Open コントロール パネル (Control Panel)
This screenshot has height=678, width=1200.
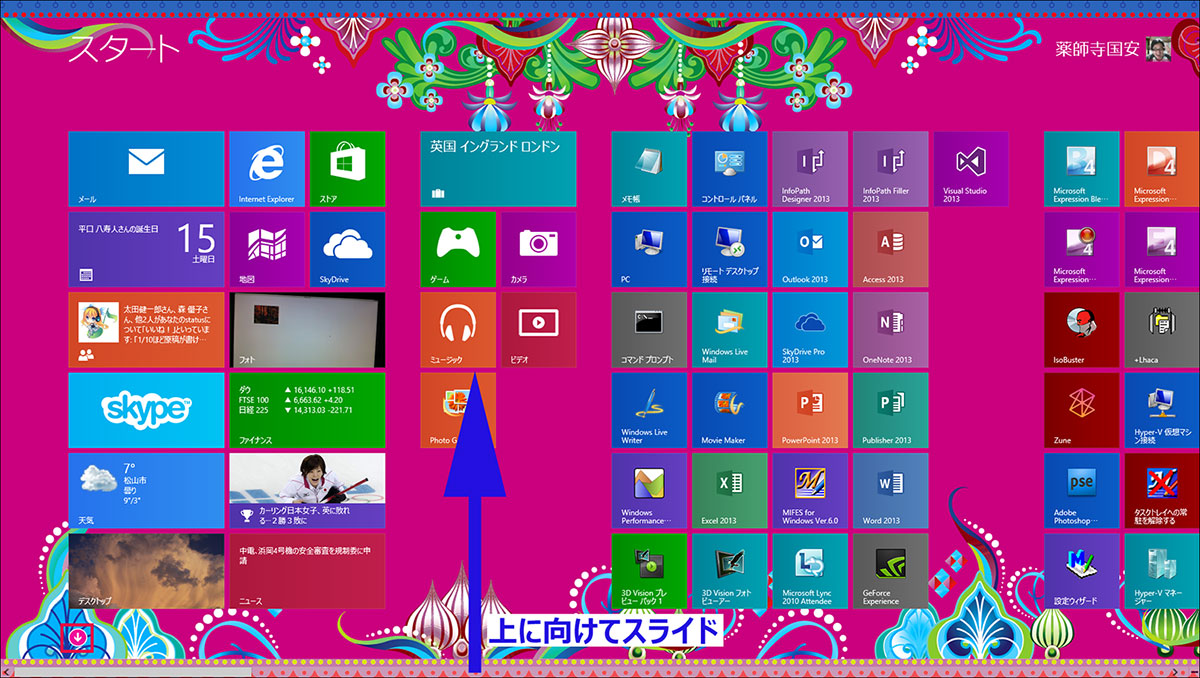pyautogui.click(x=729, y=169)
